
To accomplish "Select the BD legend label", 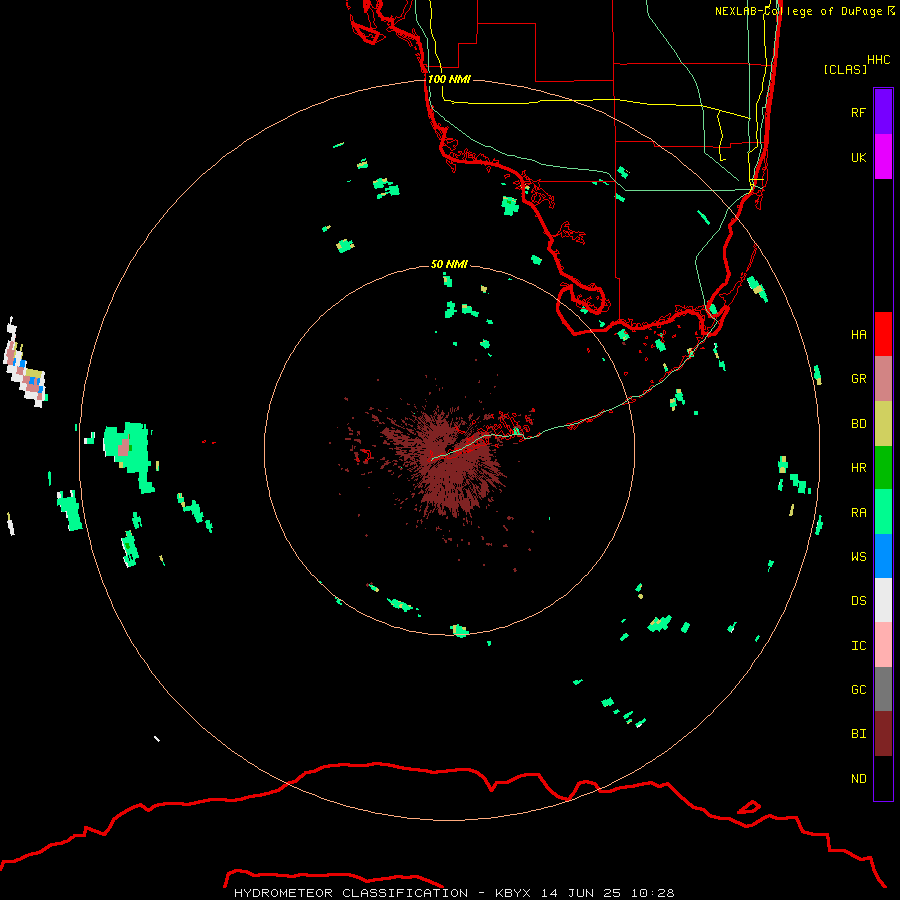I will (x=858, y=424).
